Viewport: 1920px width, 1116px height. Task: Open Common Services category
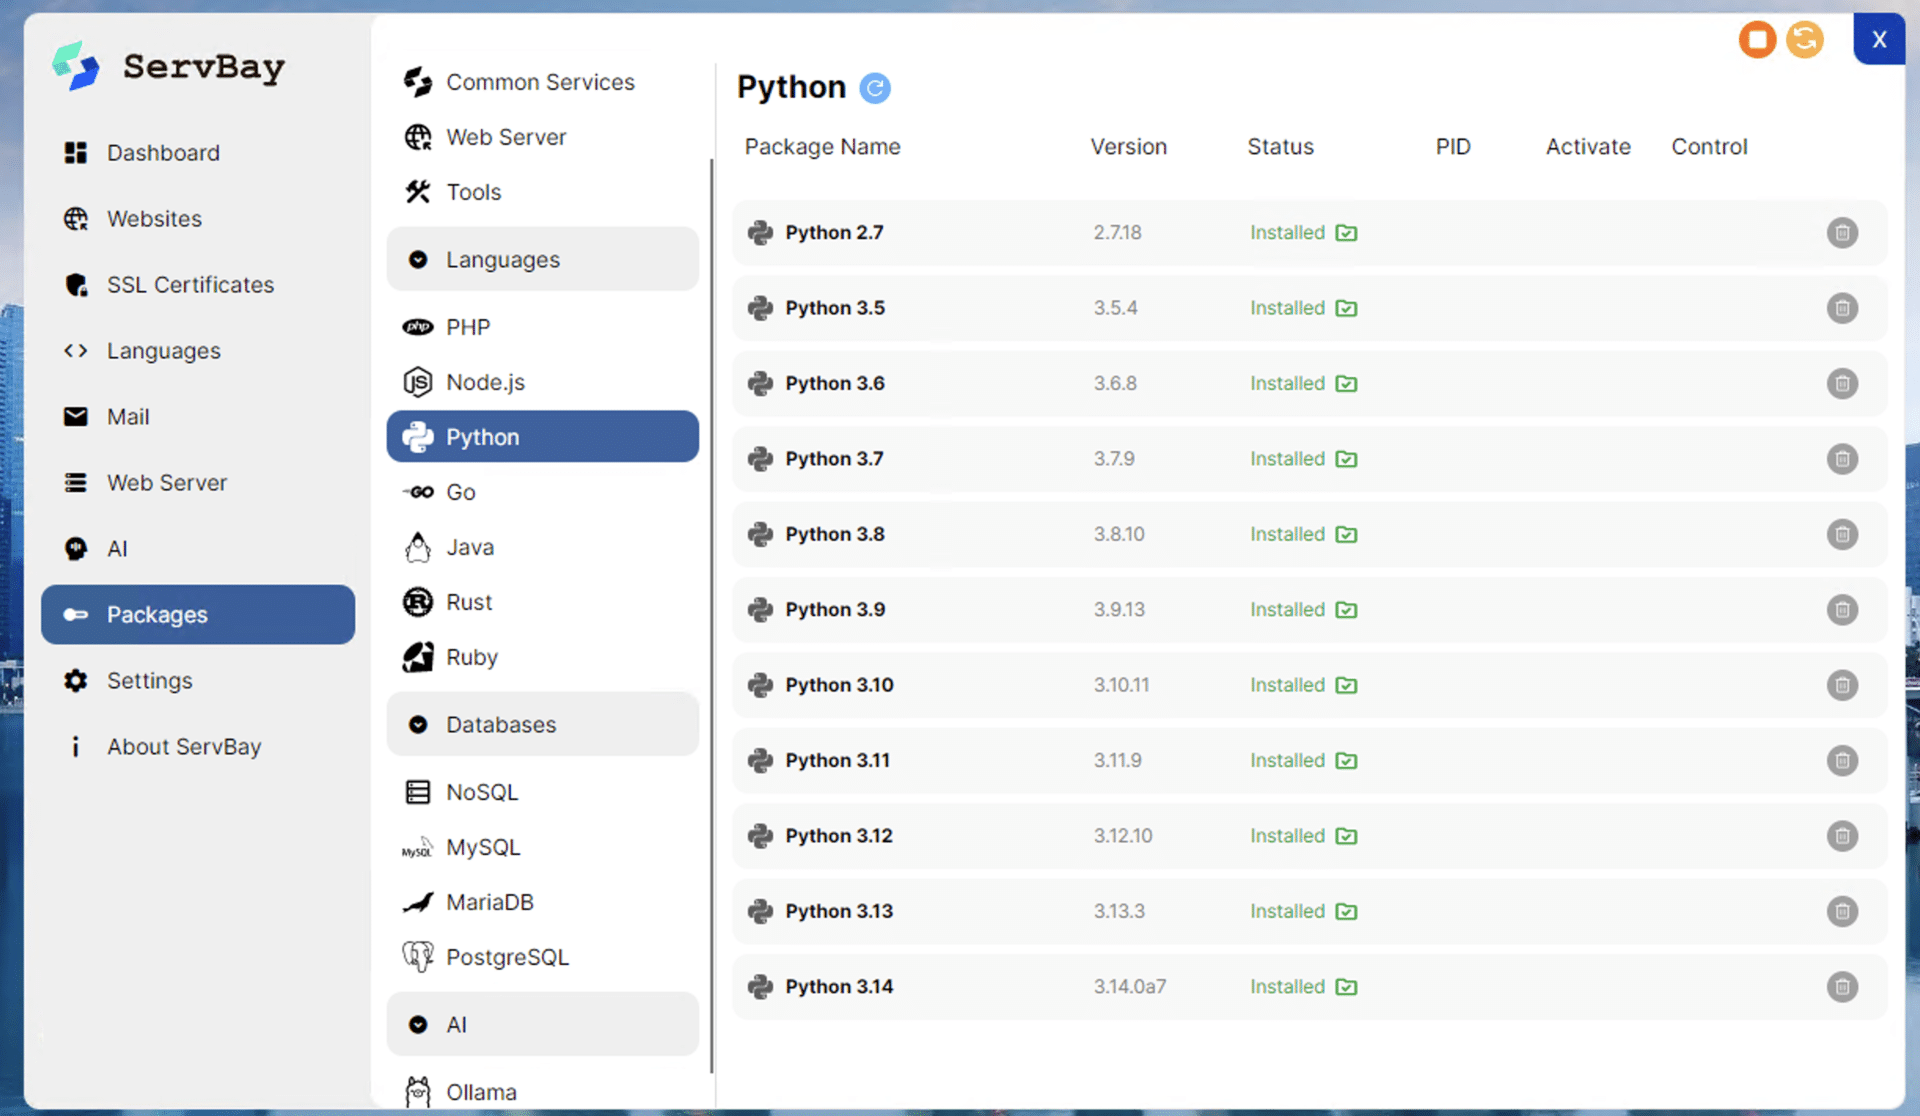(540, 82)
